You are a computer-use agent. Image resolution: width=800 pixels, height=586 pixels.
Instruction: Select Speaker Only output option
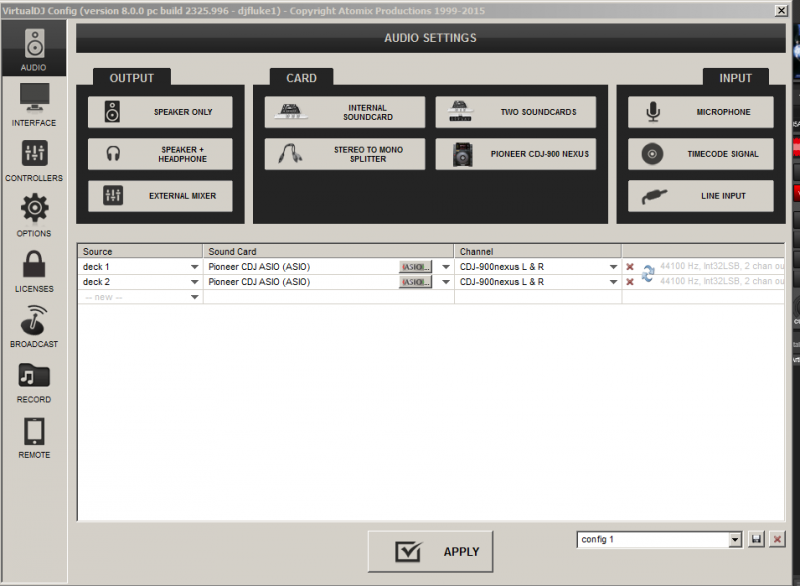[x=160, y=112]
